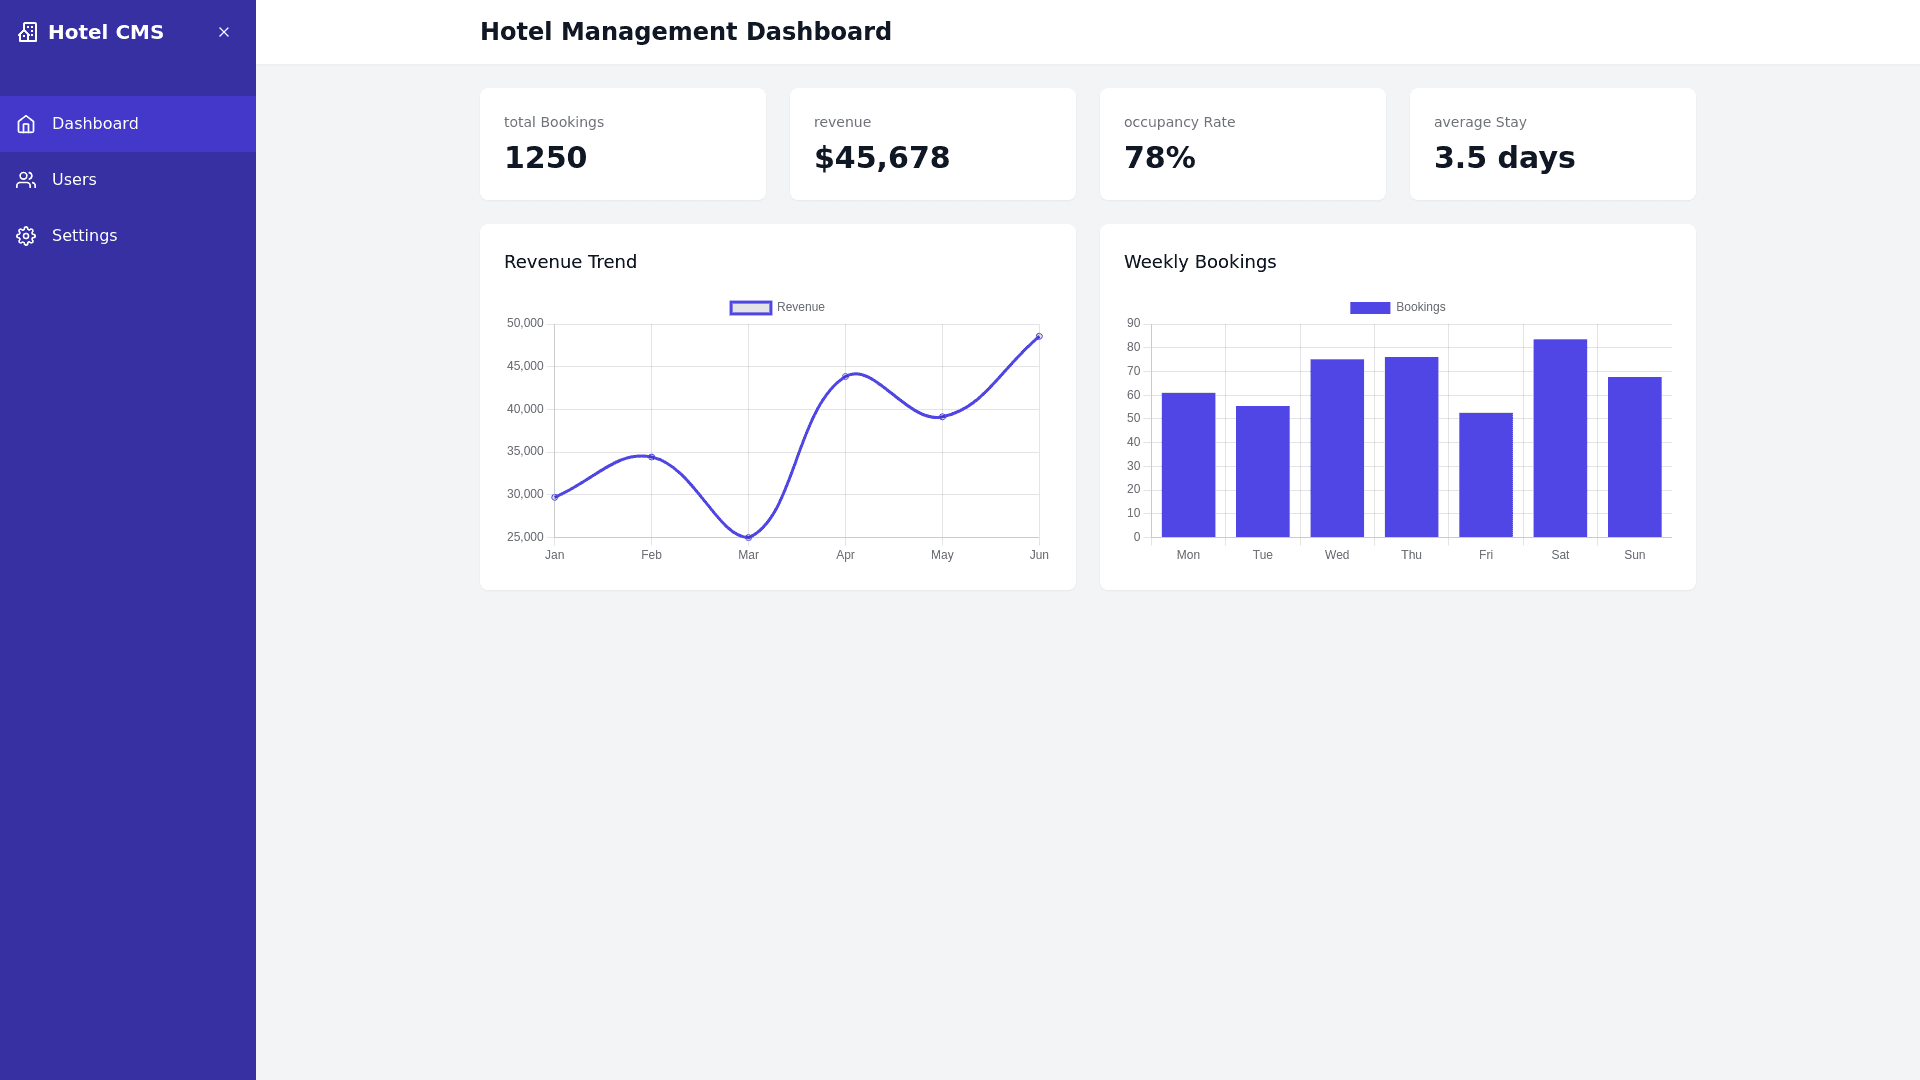This screenshot has height=1080, width=1920.
Task: Click the total Bookings stat card
Action: coord(623,144)
